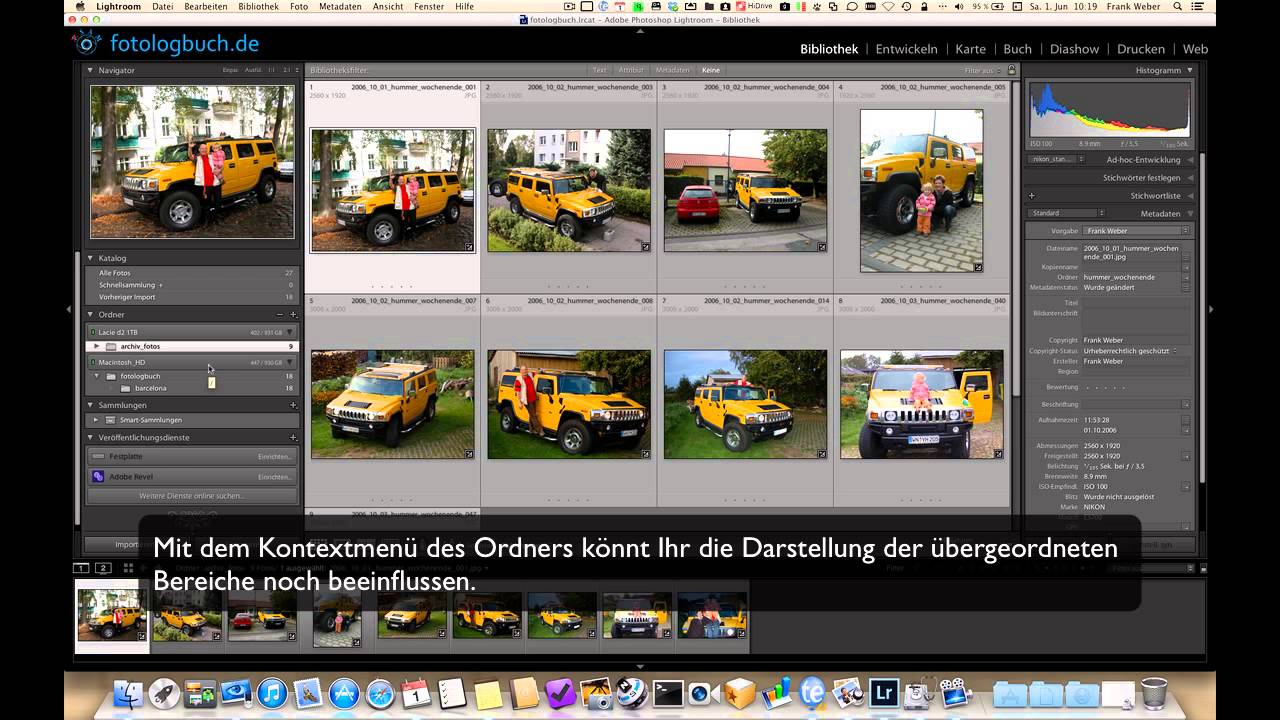Image resolution: width=1280 pixels, height=720 pixels.
Task: Open yellow Stickies note in Dock
Action: pyautogui.click(x=488, y=693)
